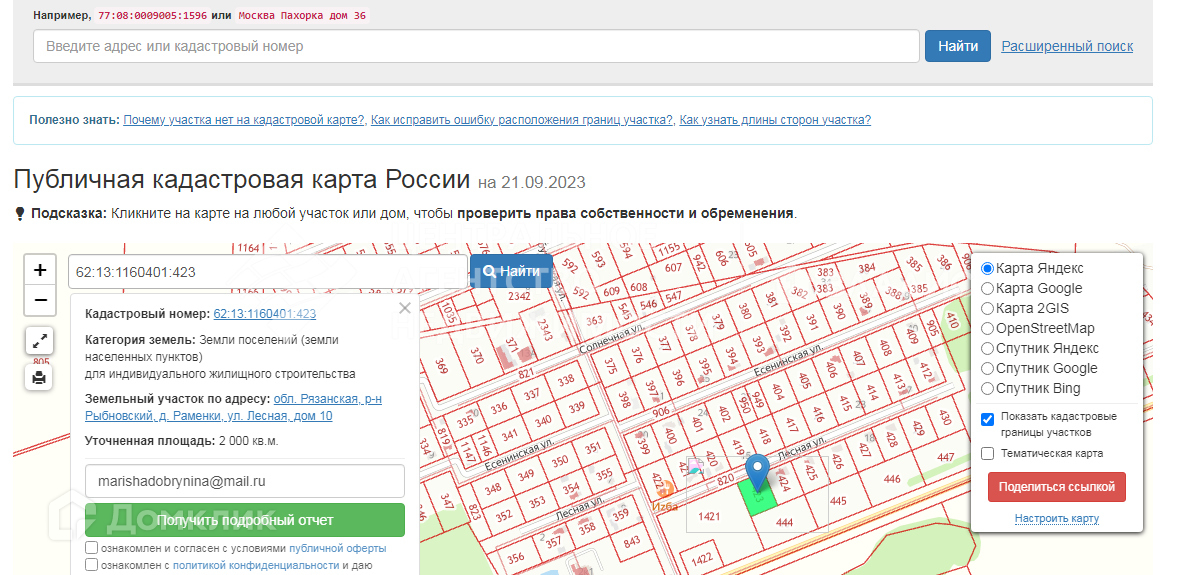Click Получить подробный отчет button
1196x575 pixels.
(x=245, y=520)
